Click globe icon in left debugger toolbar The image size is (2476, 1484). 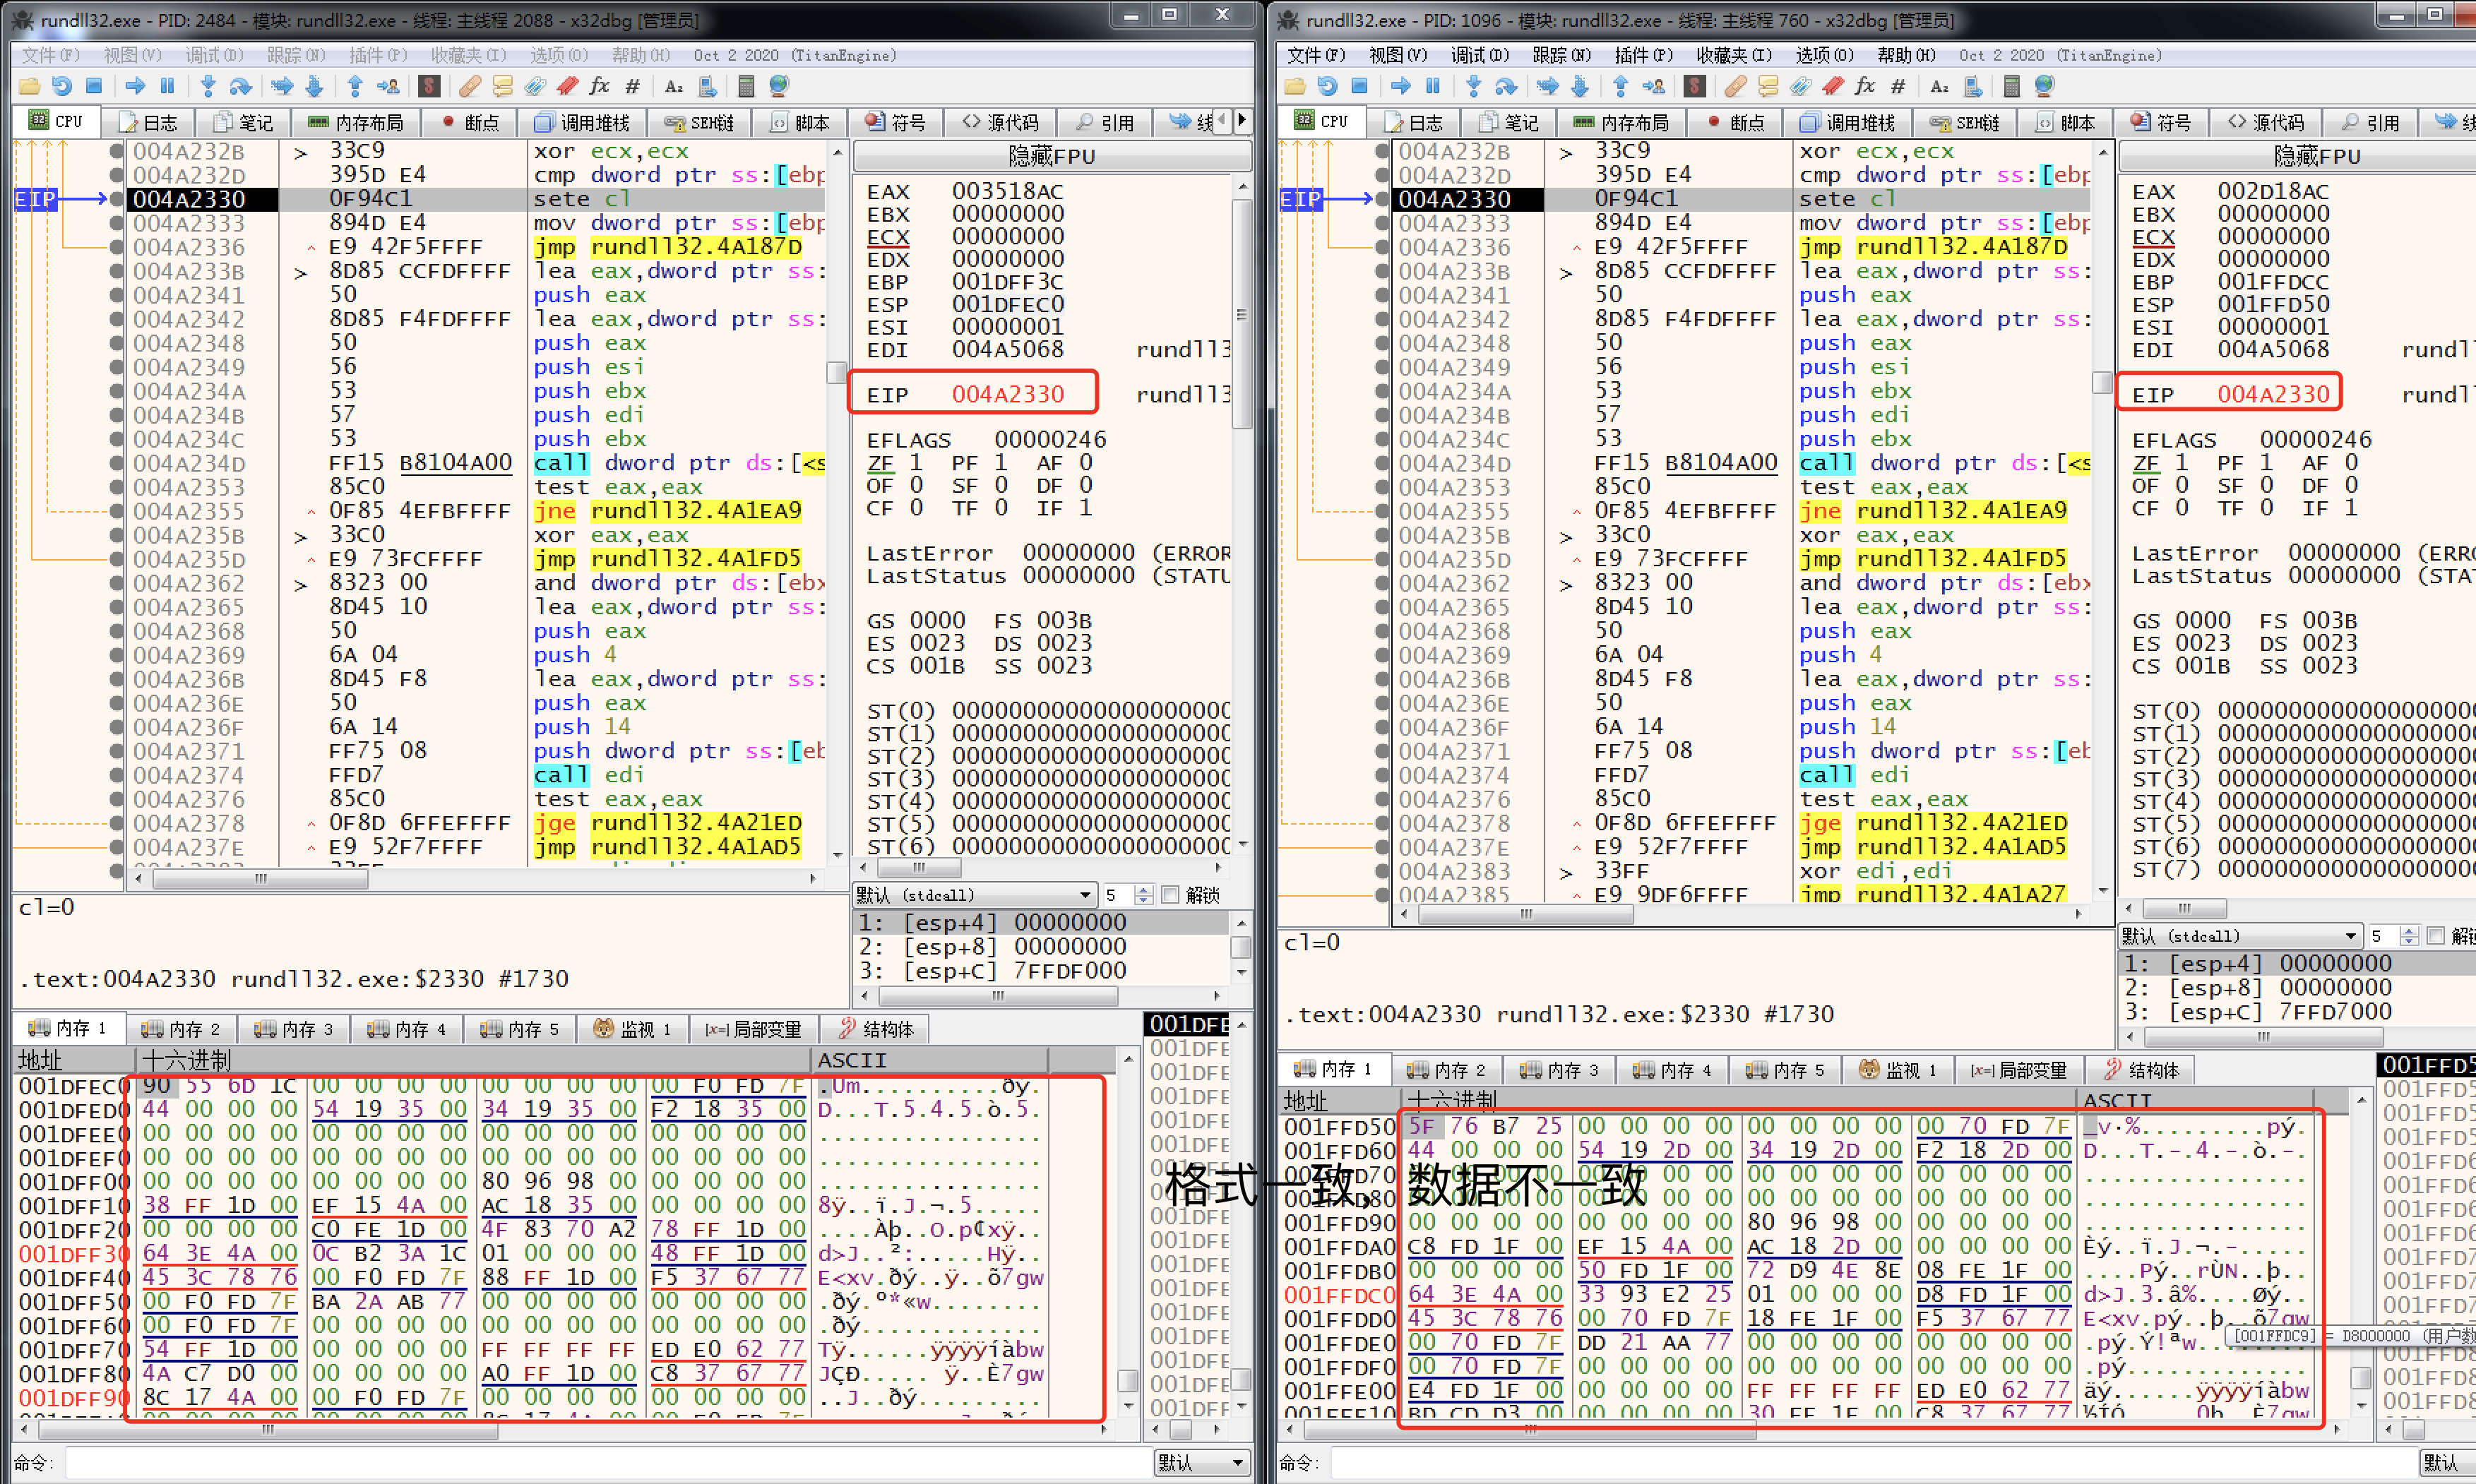click(x=779, y=87)
